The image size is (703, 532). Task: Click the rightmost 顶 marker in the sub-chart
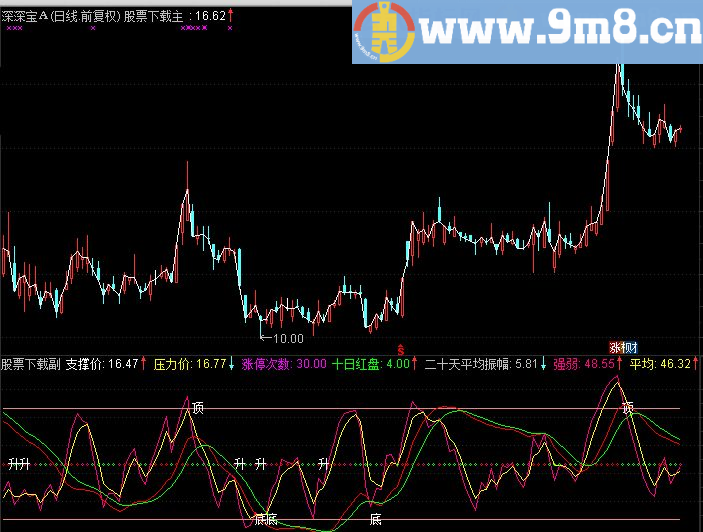[628, 408]
